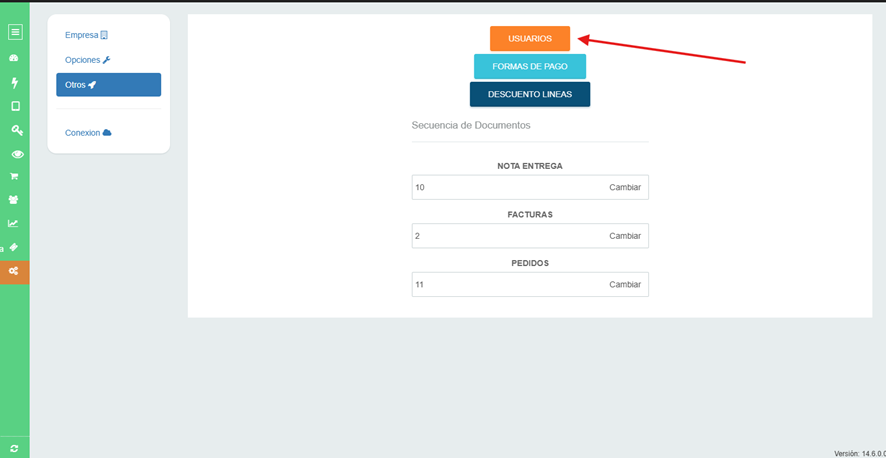The image size is (886, 458).
Task: Click the sync refresh icon at bottom
Action: pyautogui.click(x=14, y=448)
